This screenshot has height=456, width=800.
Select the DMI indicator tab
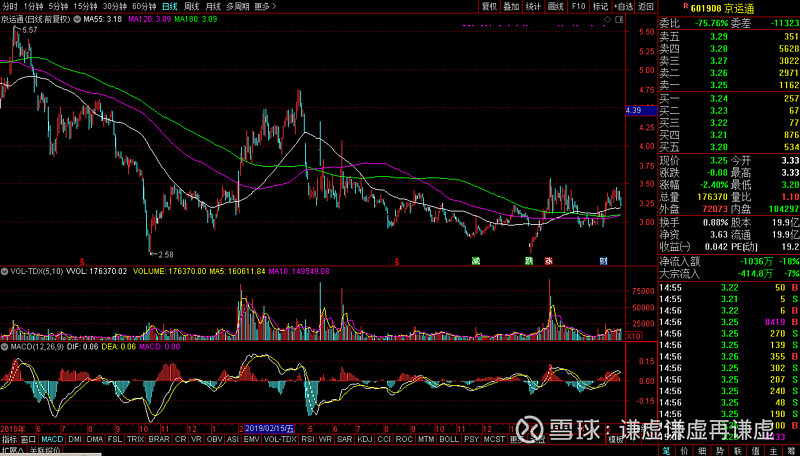75,439
